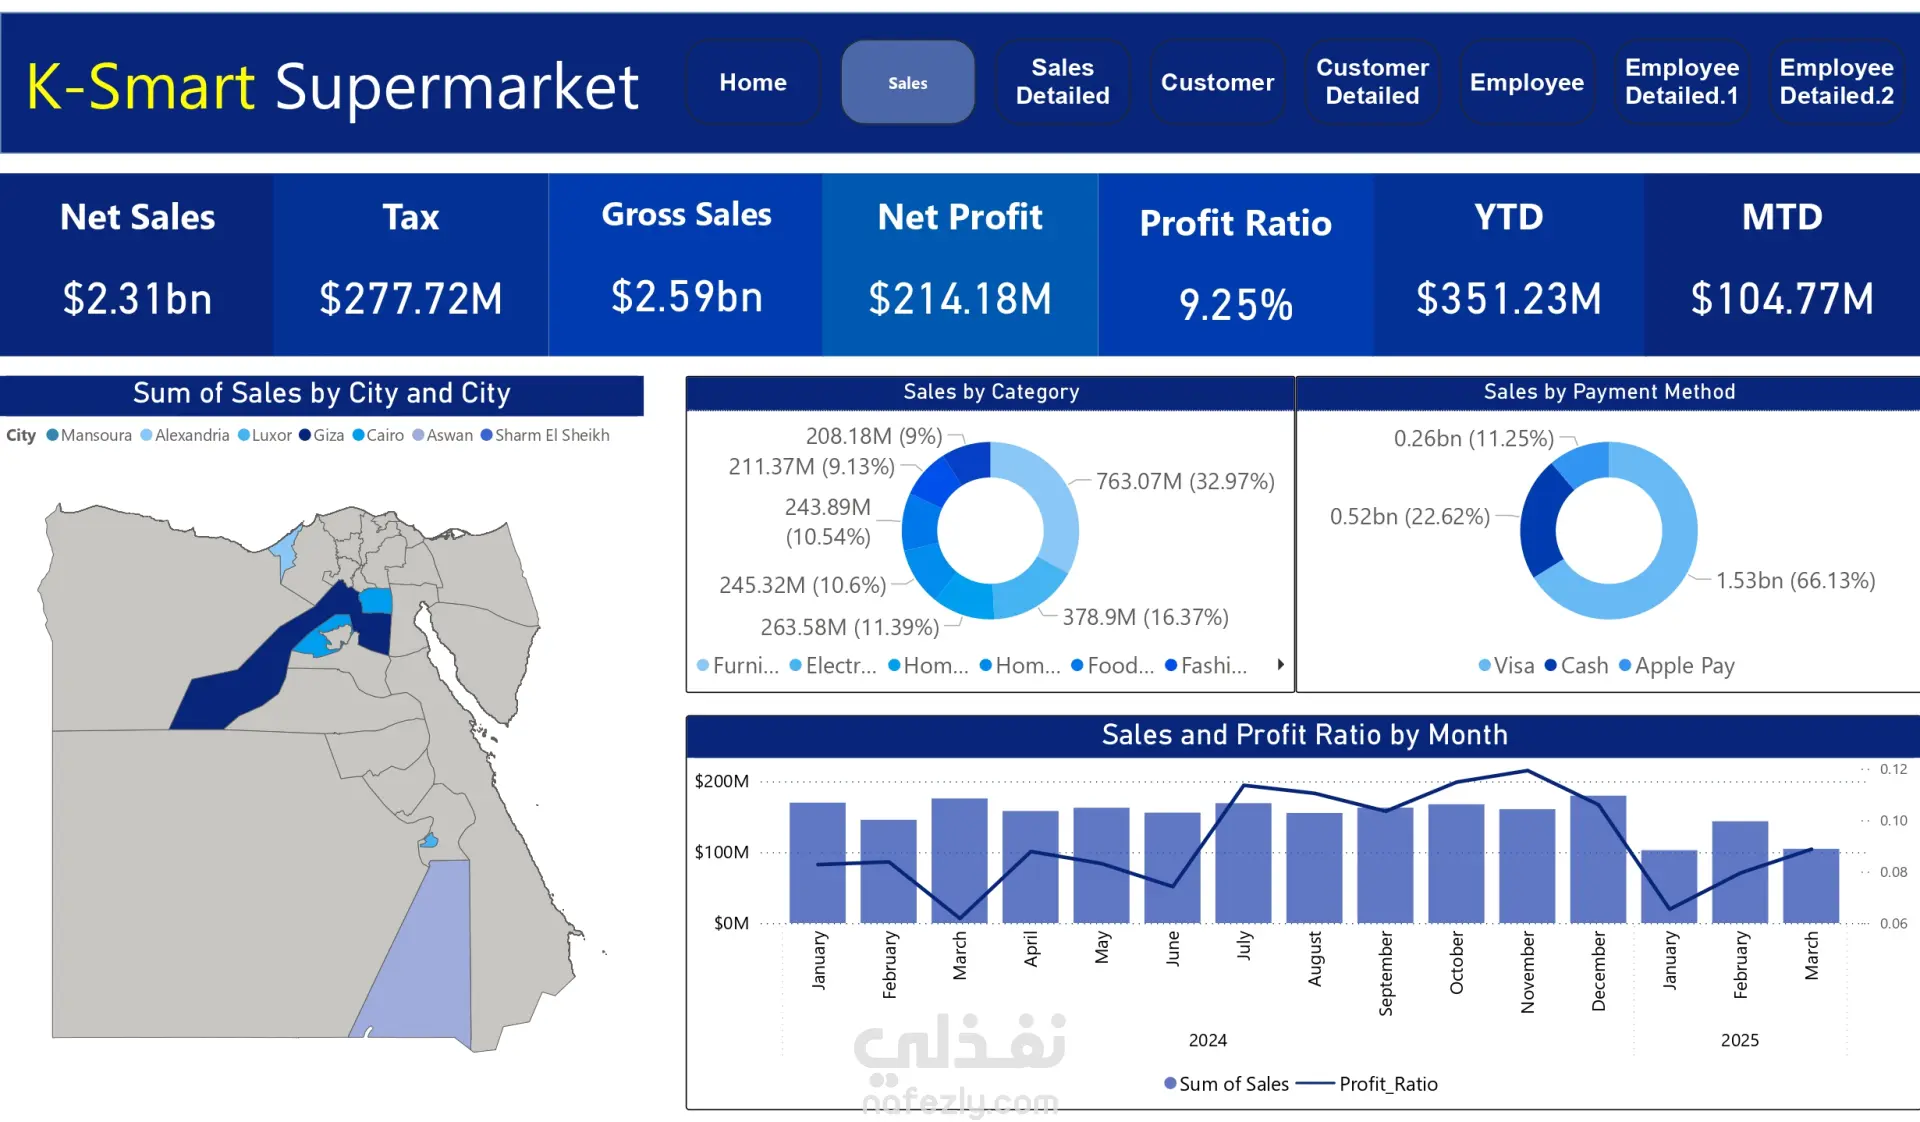Viewport: 1920px width, 1122px height.
Task: Switch to the Customer page tab
Action: (1217, 83)
